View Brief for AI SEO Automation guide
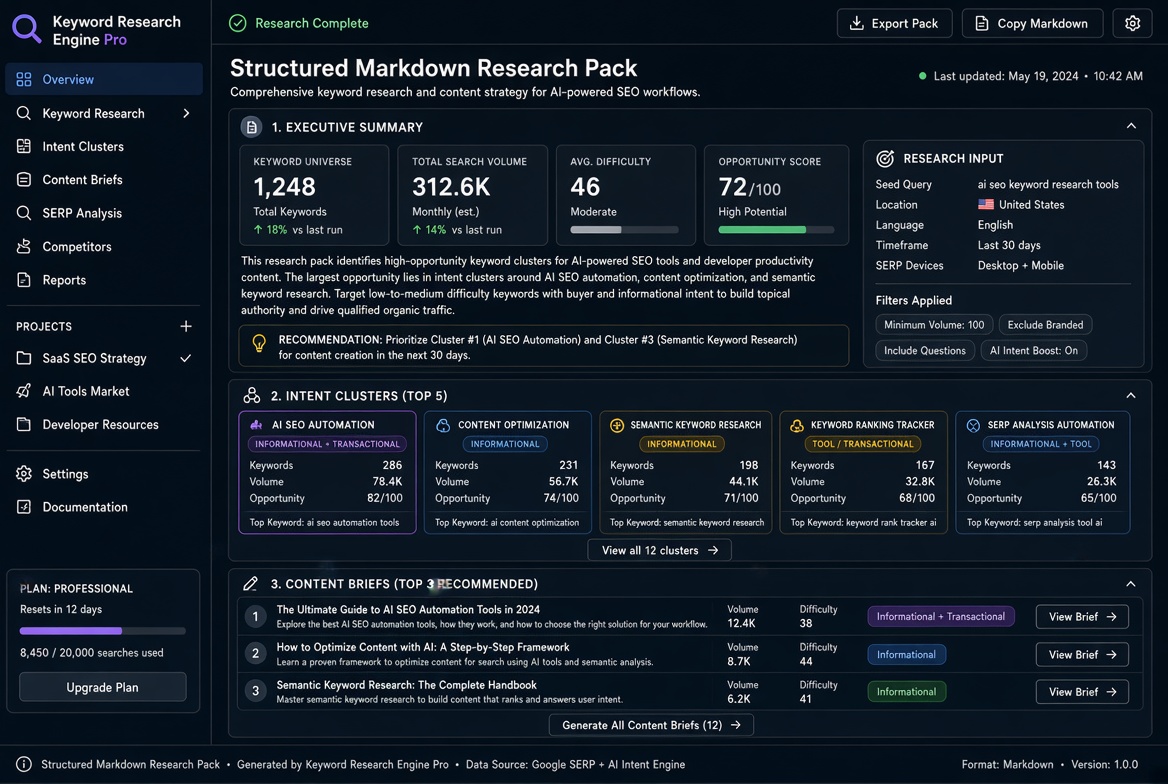1168x784 pixels. 1082,616
